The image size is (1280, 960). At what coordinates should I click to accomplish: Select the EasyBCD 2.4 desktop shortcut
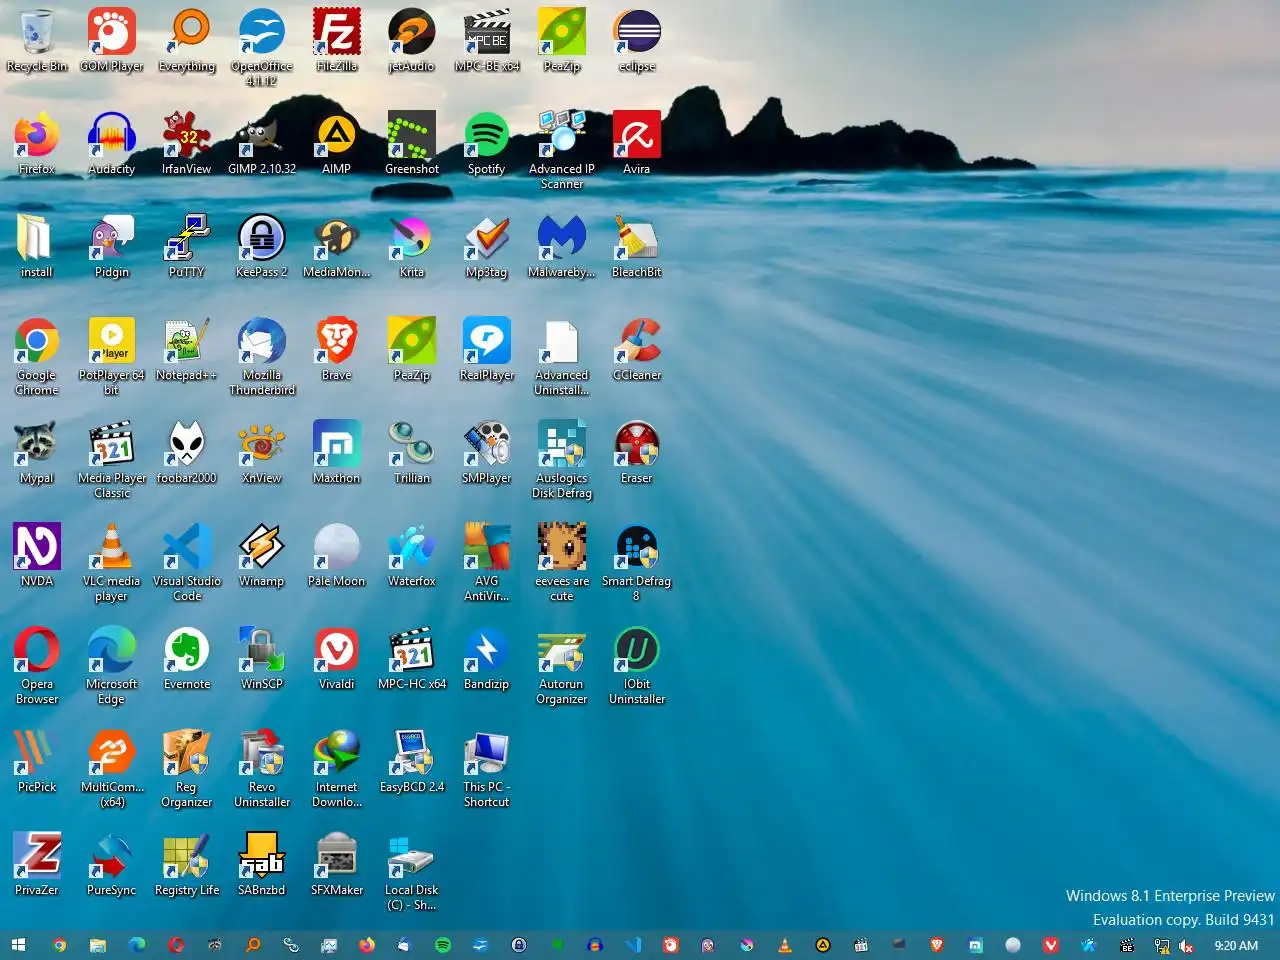[412, 763]
